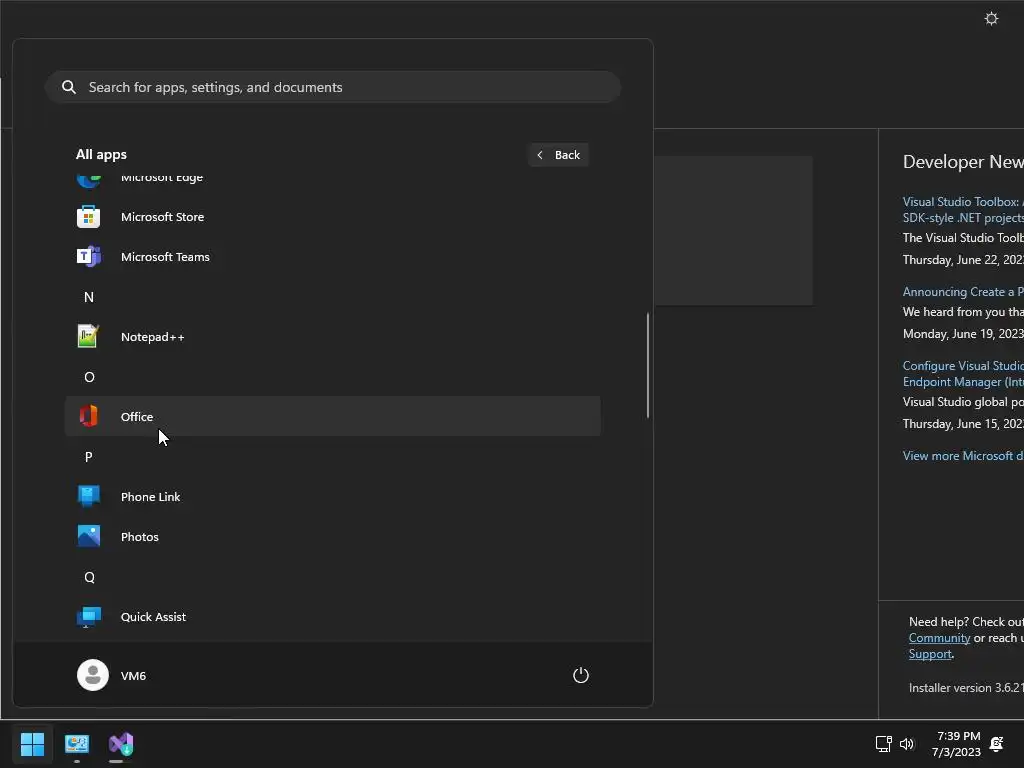Viewport: 1024px width, 768px height.
Task: Click Back button in All apps
Action: 558,155
